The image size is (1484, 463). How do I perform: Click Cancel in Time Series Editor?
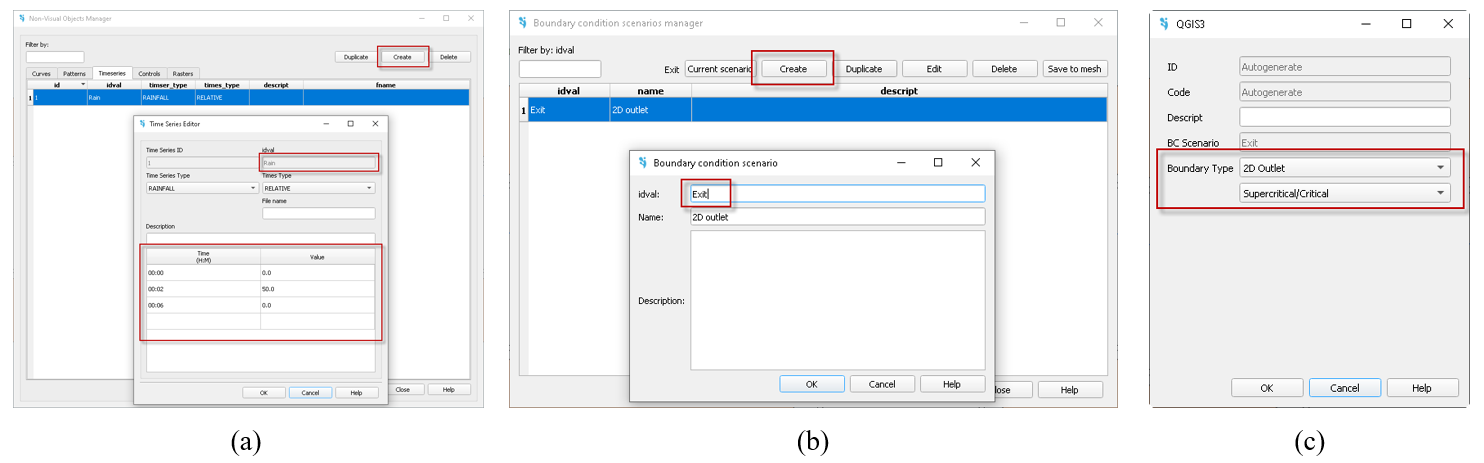310,393
